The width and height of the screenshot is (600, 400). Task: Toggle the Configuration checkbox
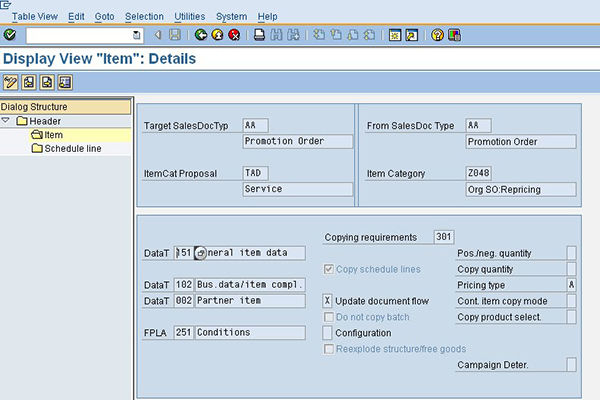(327, 333)
